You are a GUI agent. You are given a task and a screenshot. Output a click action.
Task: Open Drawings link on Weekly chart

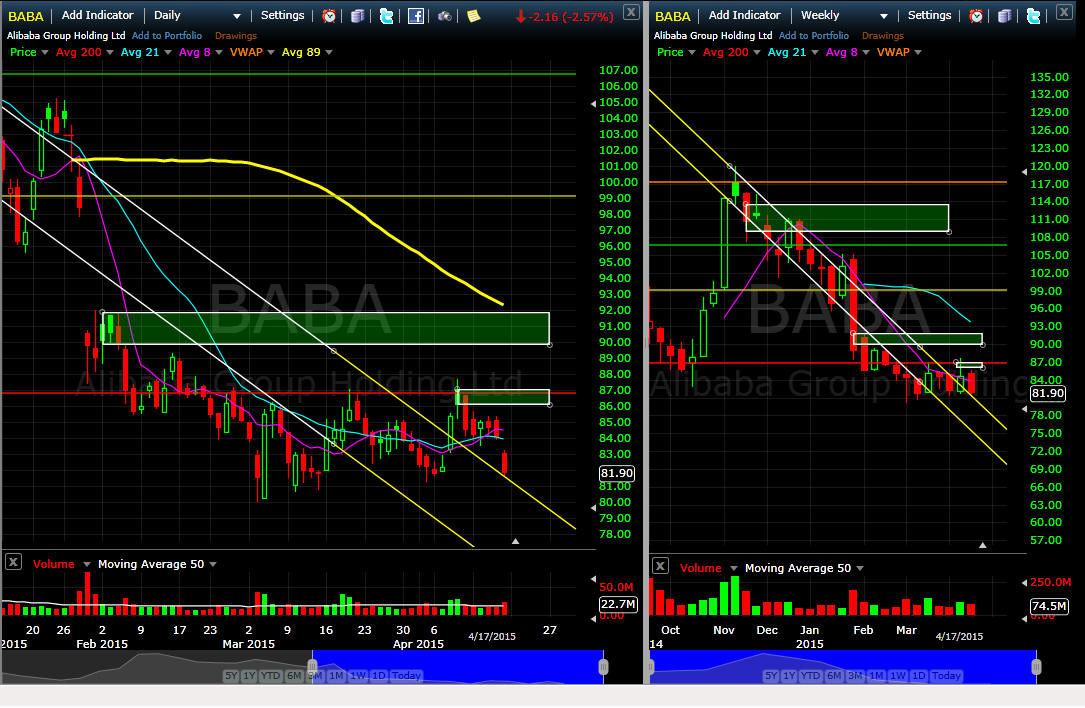882,35
